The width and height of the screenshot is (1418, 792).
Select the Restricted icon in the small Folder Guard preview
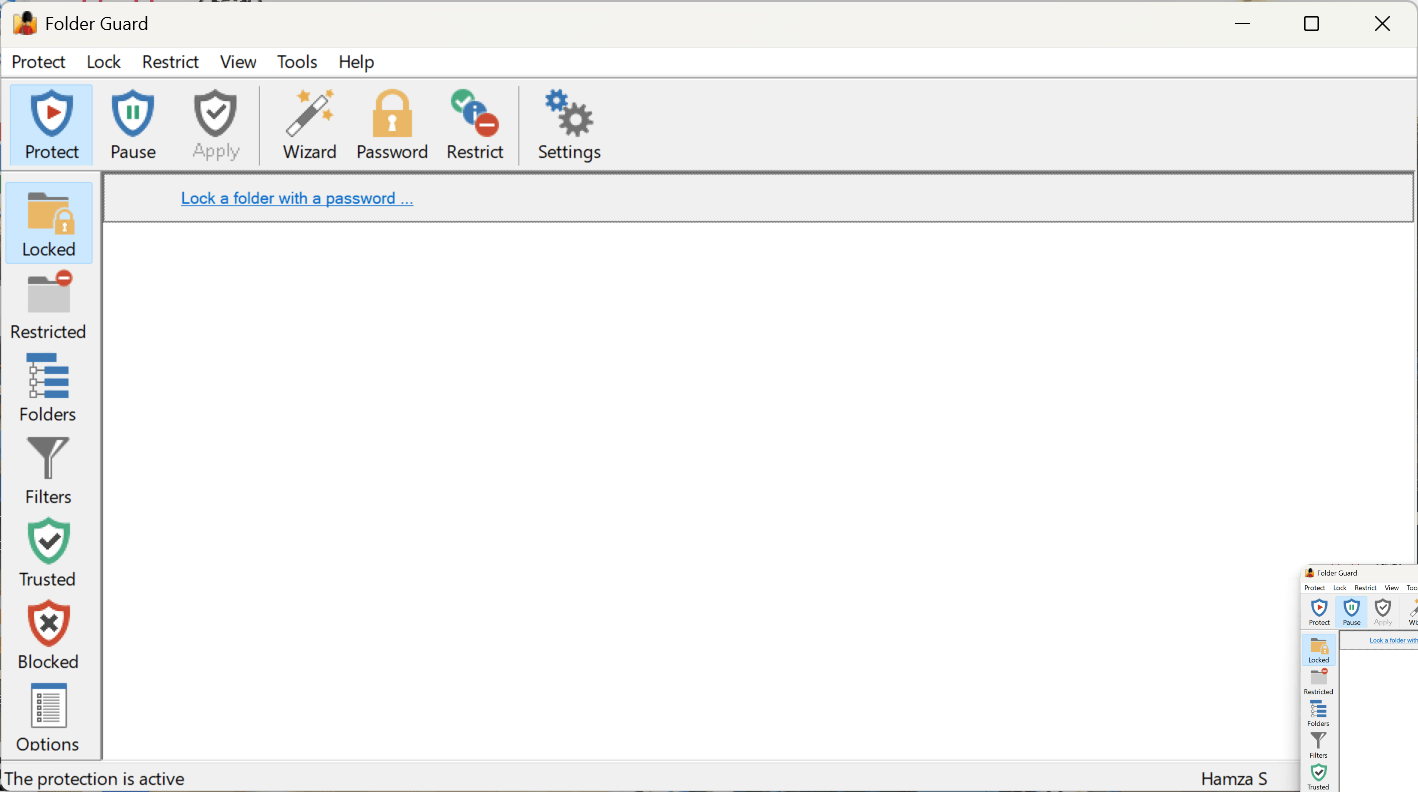1319,682
